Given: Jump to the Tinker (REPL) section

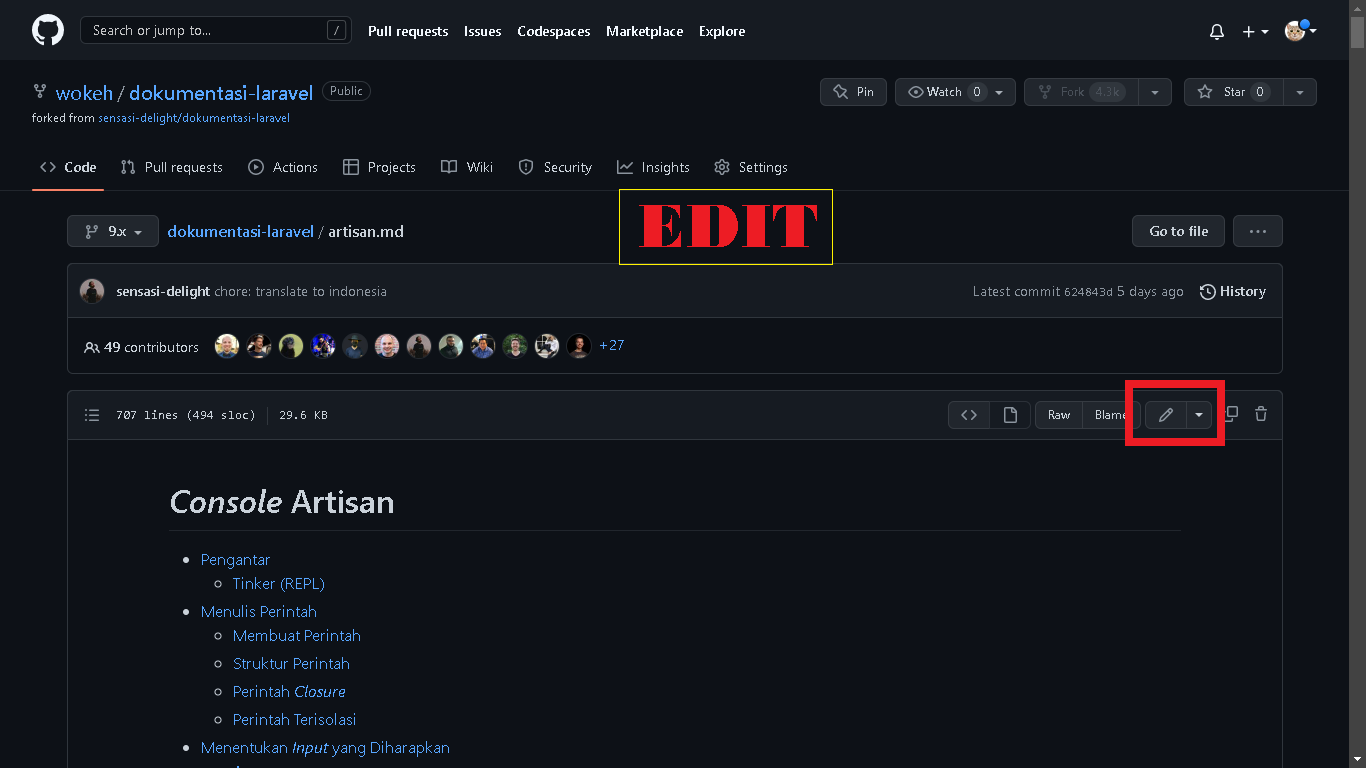Looking at the screenshot, I should coord(279,583).
